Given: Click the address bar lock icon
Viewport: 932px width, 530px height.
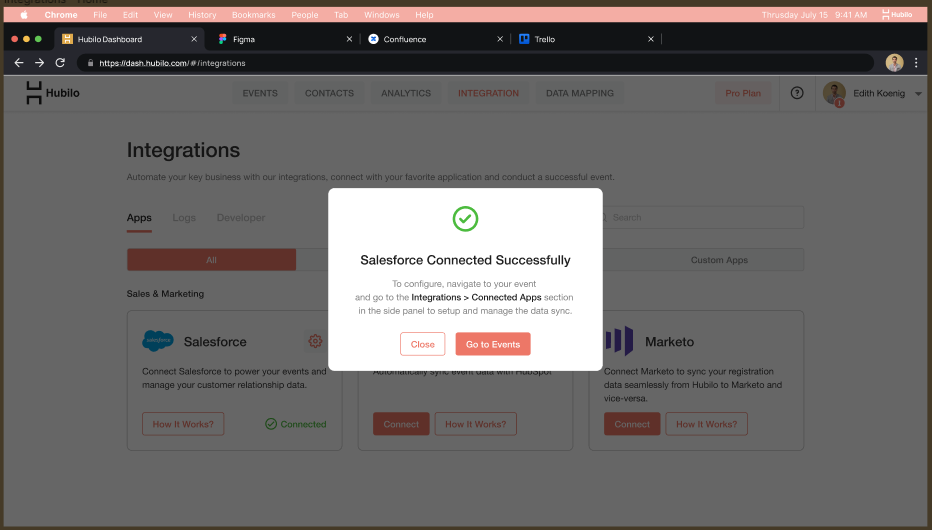Looking at the screenshot, I should pos(90,63).
